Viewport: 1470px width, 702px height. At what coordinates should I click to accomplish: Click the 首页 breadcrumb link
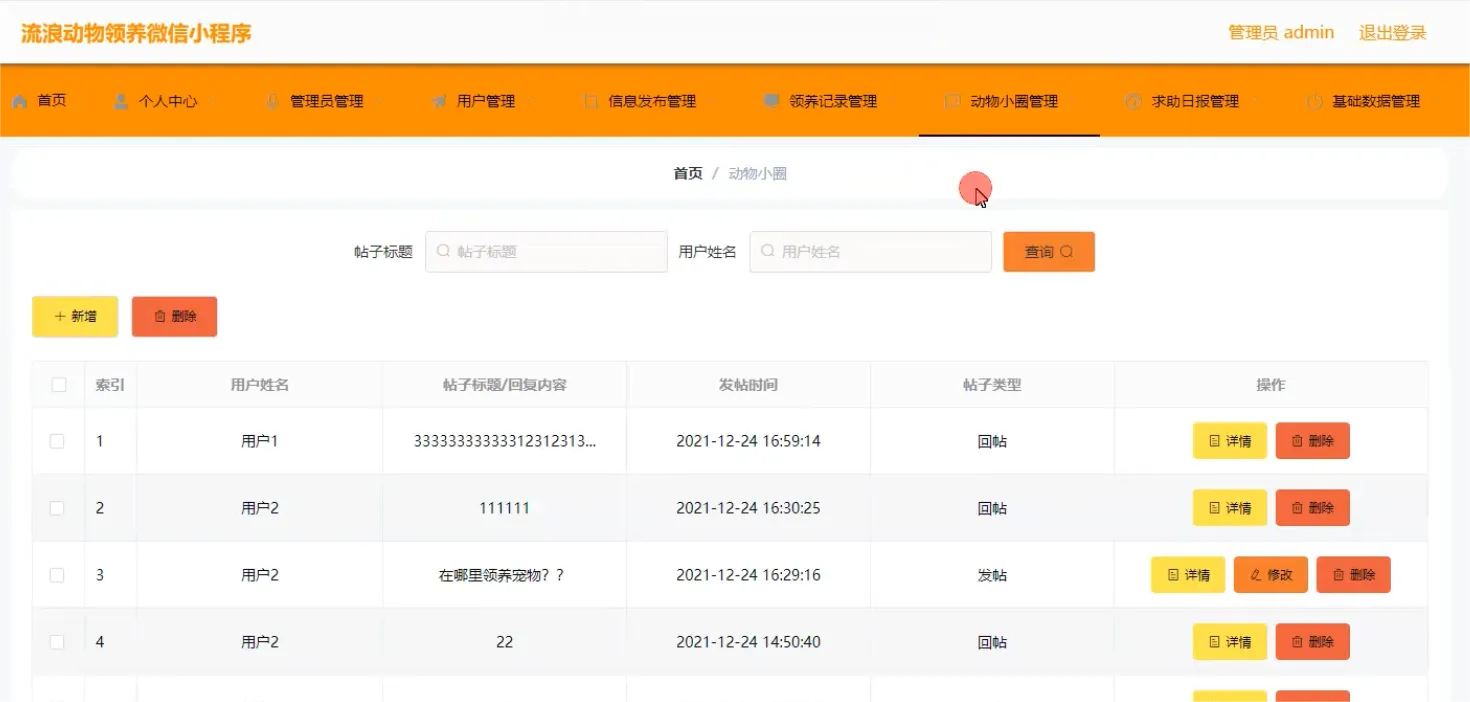(x=688, y=173)
